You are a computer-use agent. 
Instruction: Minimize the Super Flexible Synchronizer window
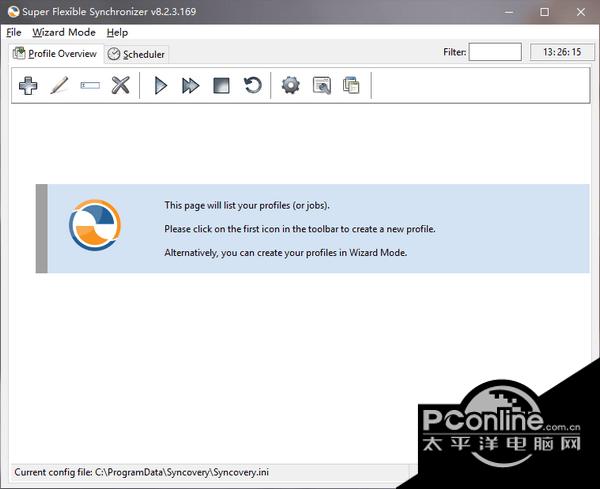click(x=509, y=12)
